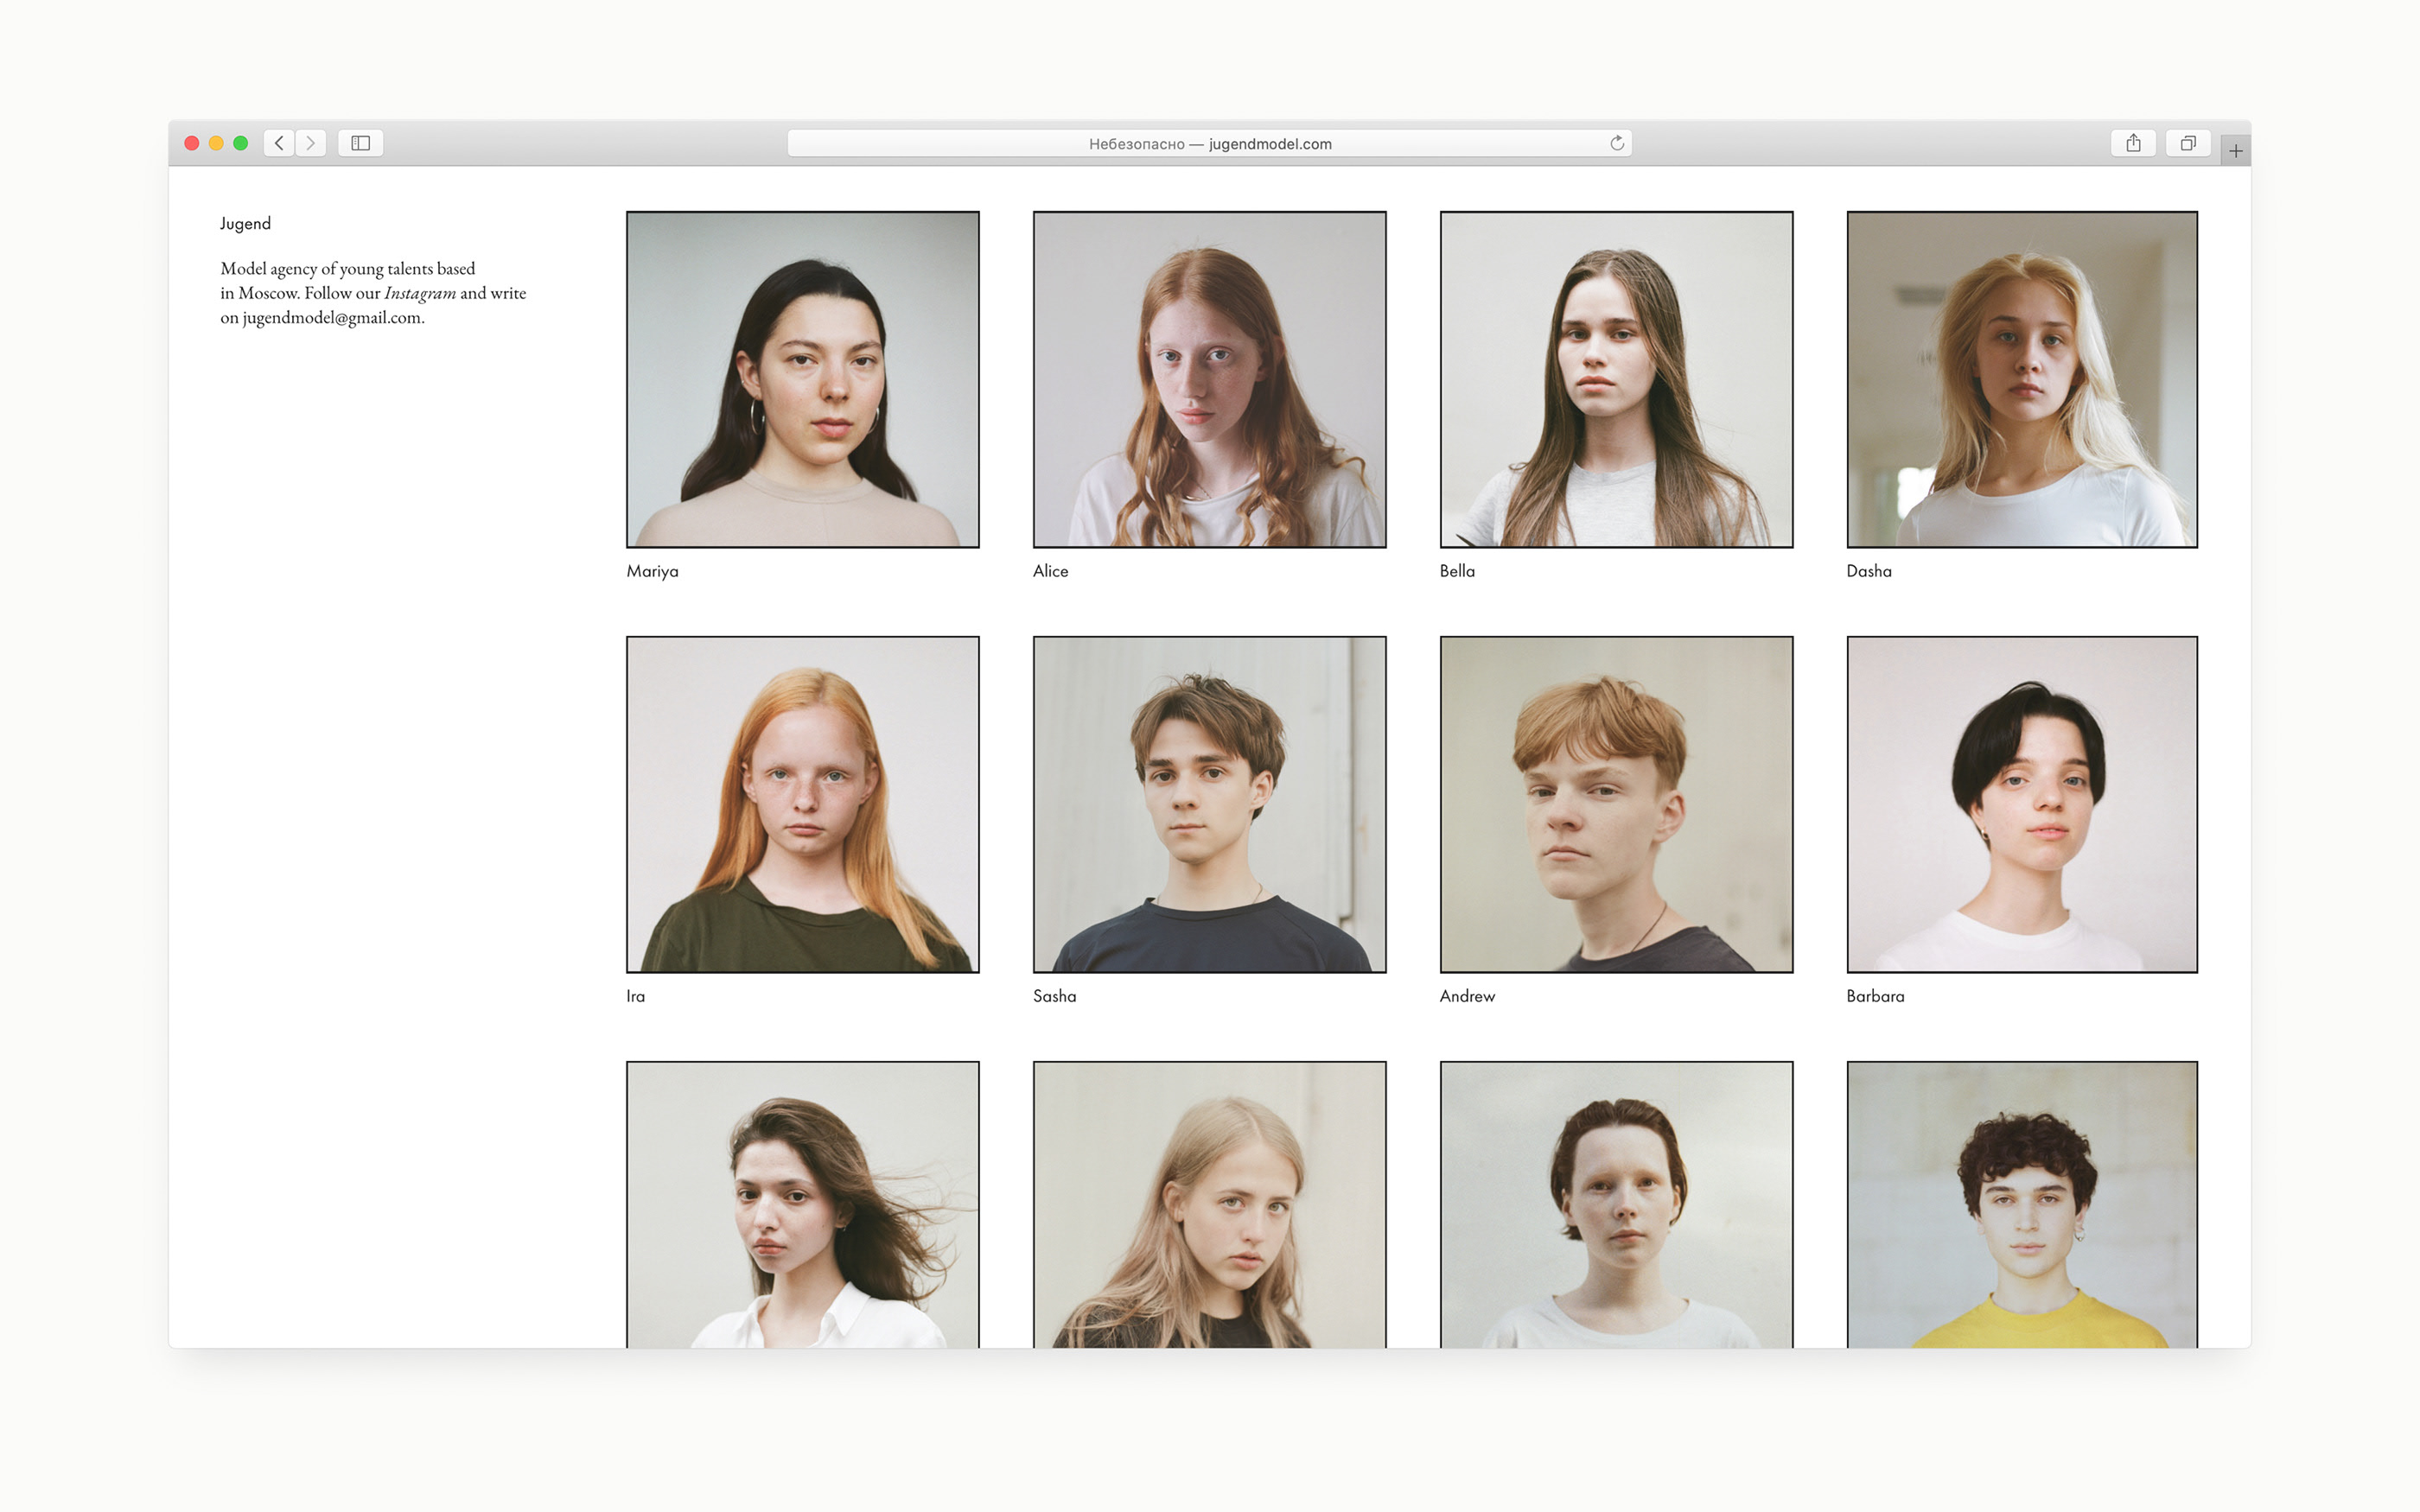Click the Bella name caption
This screenshot has width=2420, height=1512.
1456,571
